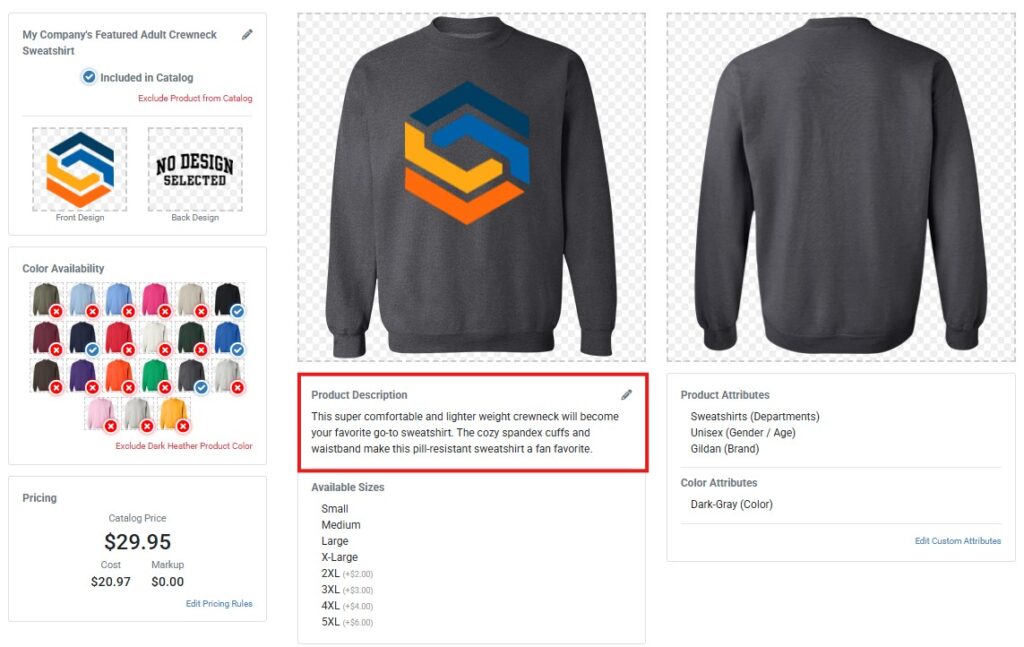Edit the product name pencil icon
The image size is (1024, 647).
click(247, 35)
